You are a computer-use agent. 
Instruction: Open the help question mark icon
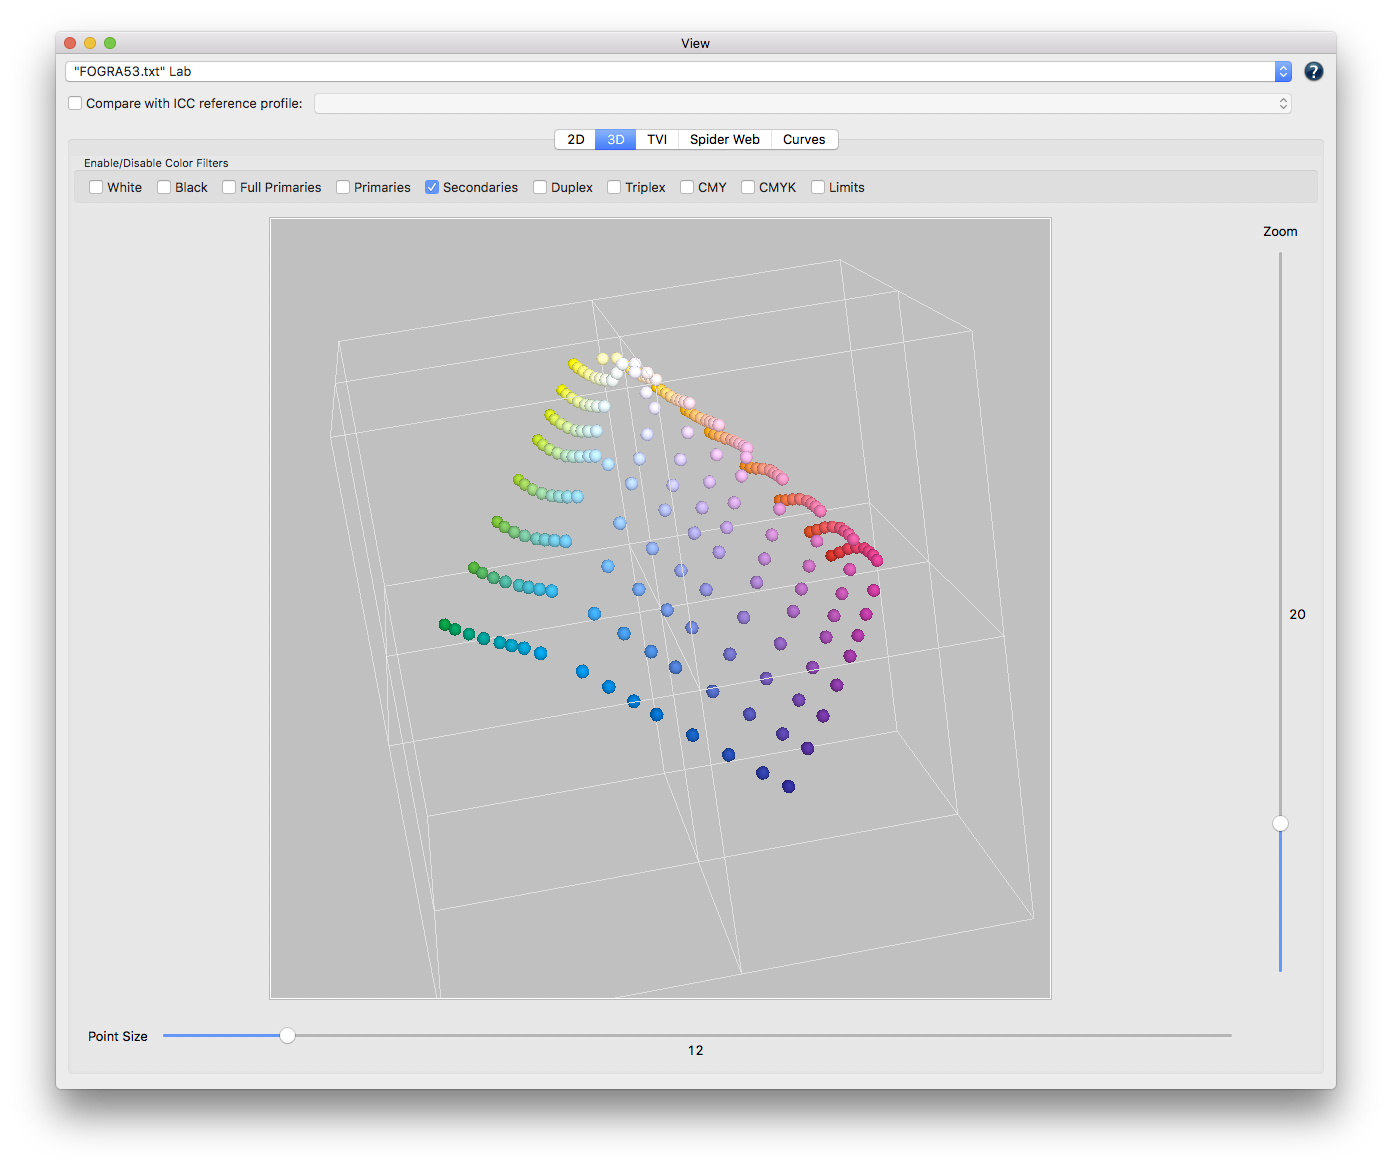(x=1313, y=72)
